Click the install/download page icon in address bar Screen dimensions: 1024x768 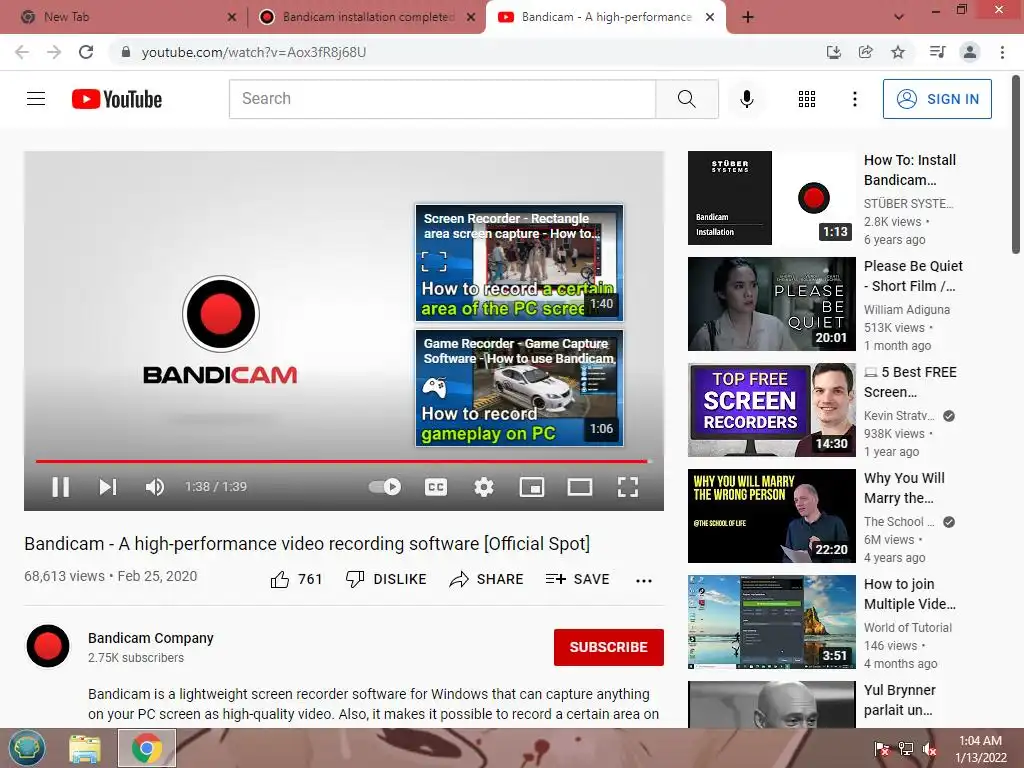[833, 52]
